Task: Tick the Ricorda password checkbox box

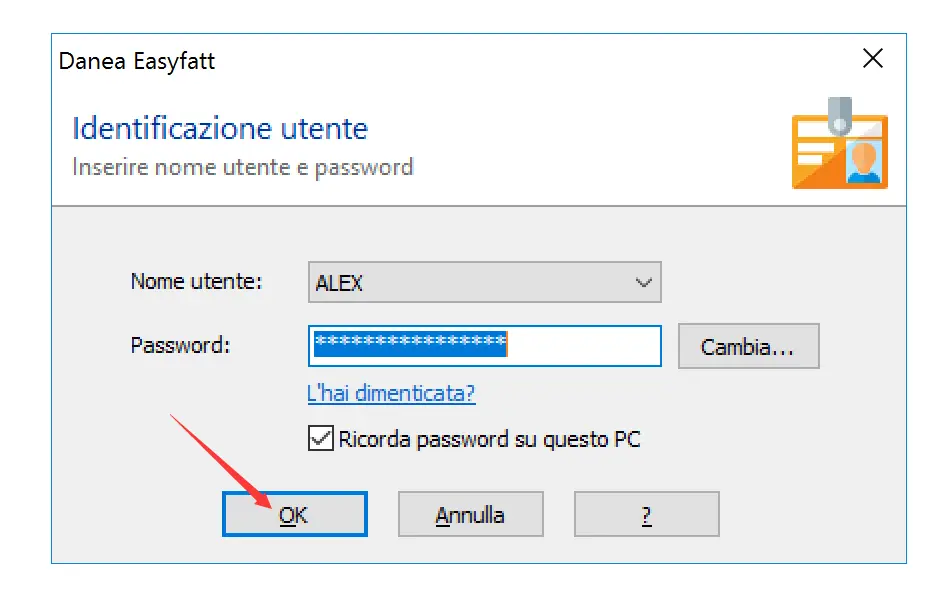Action: pos(321,438)
